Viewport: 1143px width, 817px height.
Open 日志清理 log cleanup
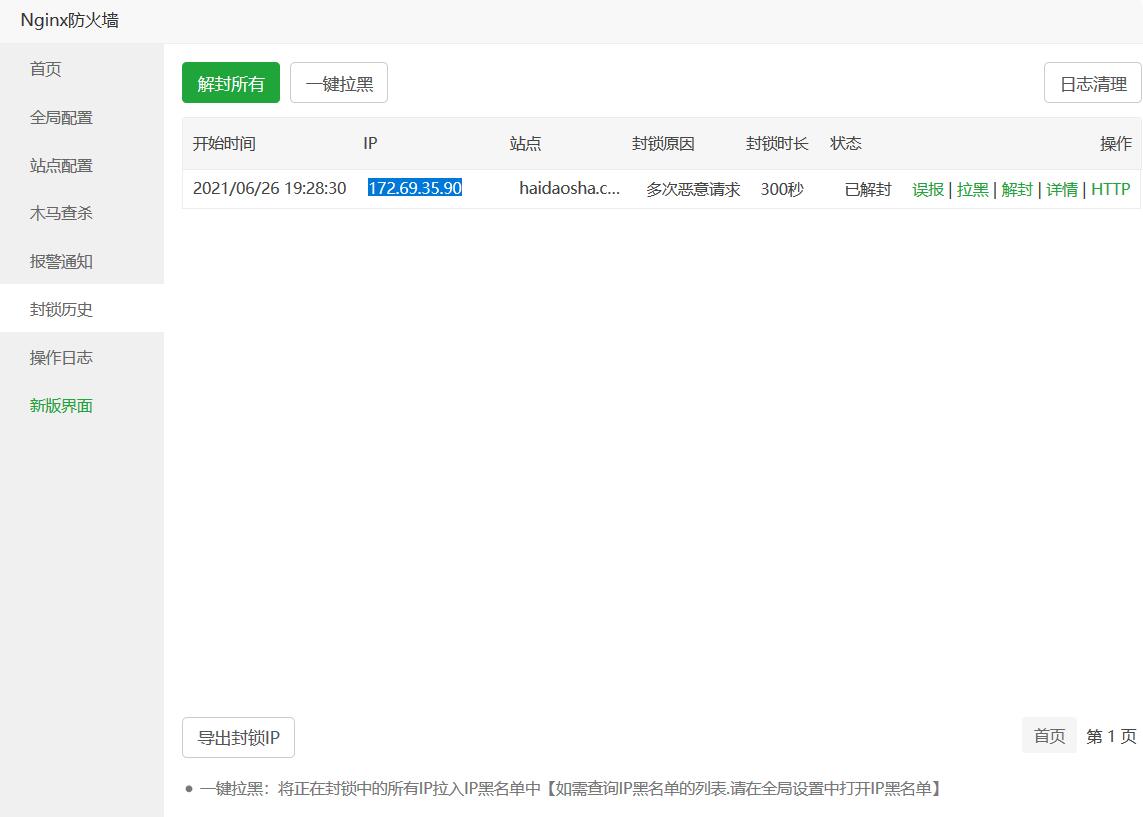pyautogui.click(x=1093, y=82)
